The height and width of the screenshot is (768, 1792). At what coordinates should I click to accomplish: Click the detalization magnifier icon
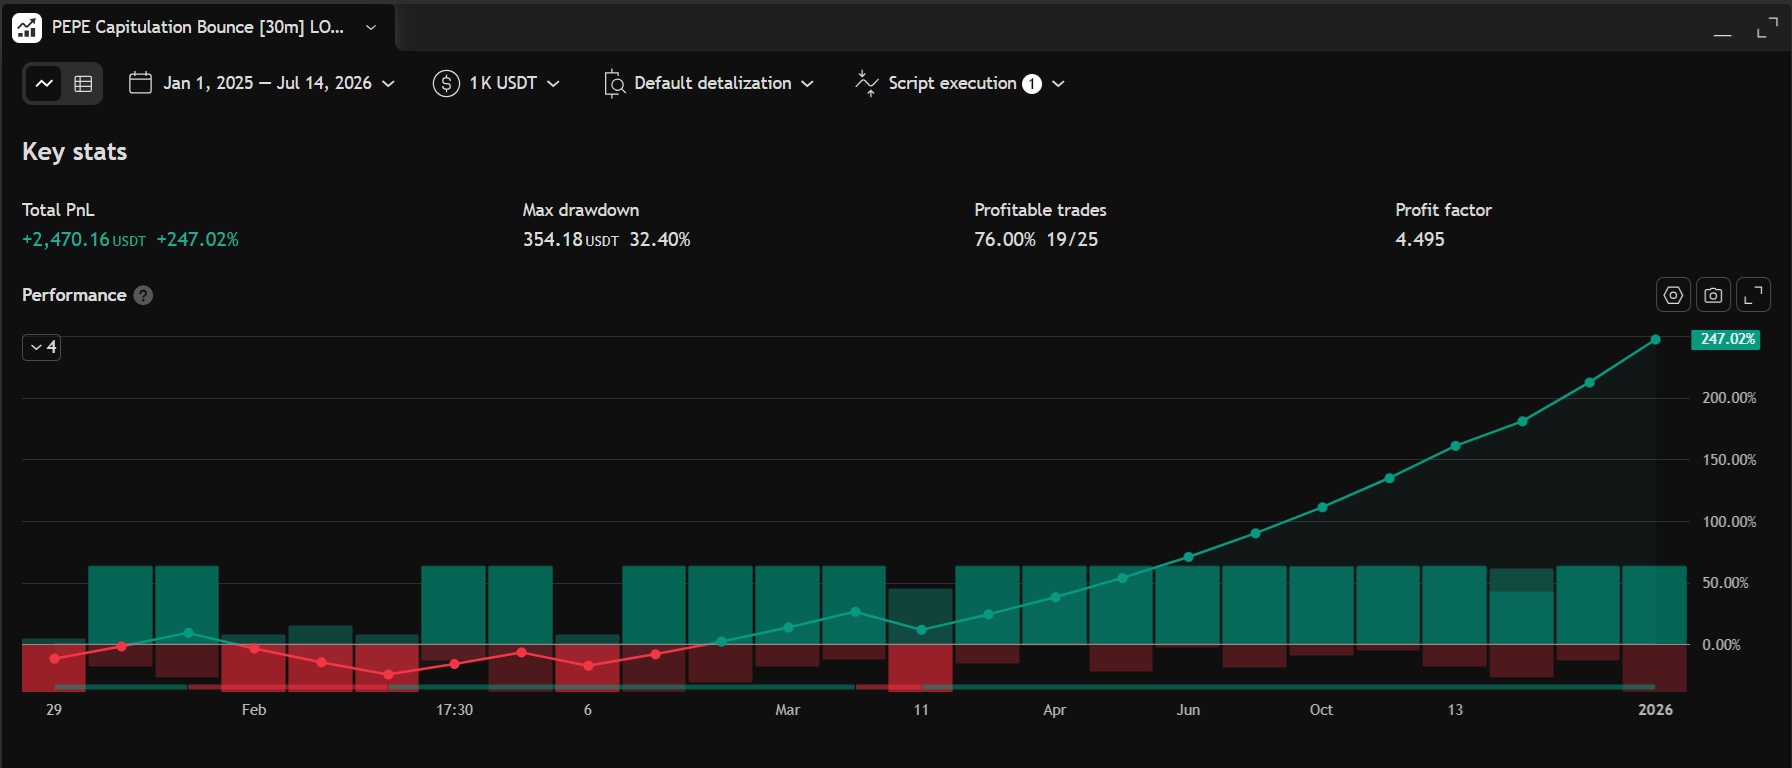[x=614, y=84]
